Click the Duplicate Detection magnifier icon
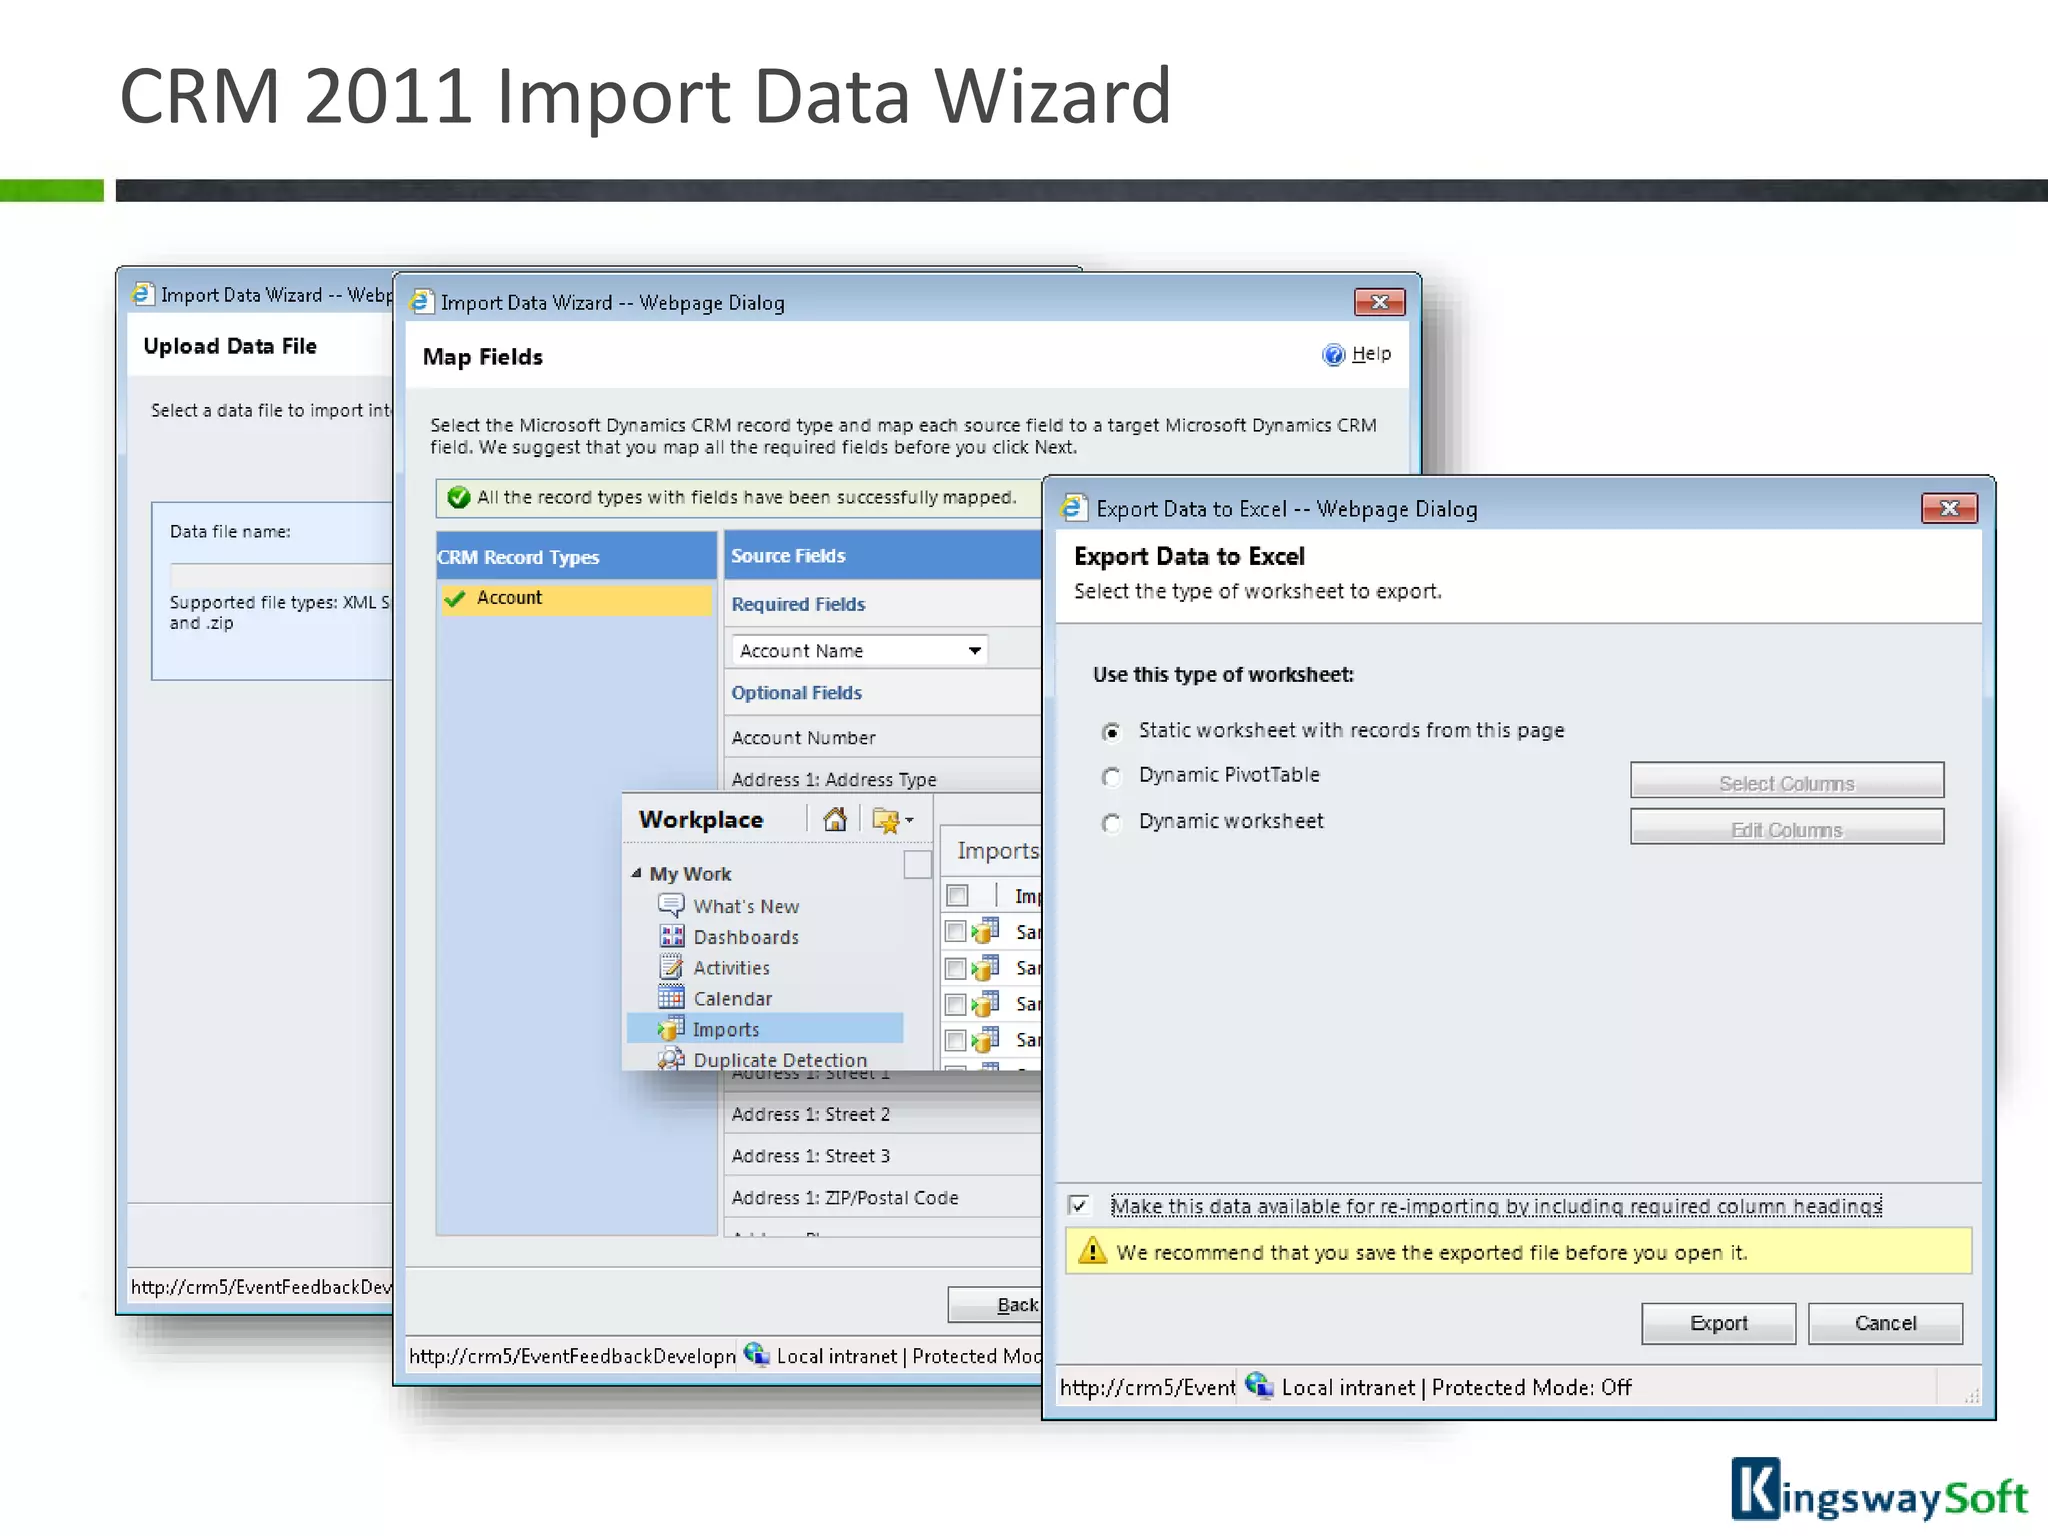2048x1536 pixels. point(671,1058)
